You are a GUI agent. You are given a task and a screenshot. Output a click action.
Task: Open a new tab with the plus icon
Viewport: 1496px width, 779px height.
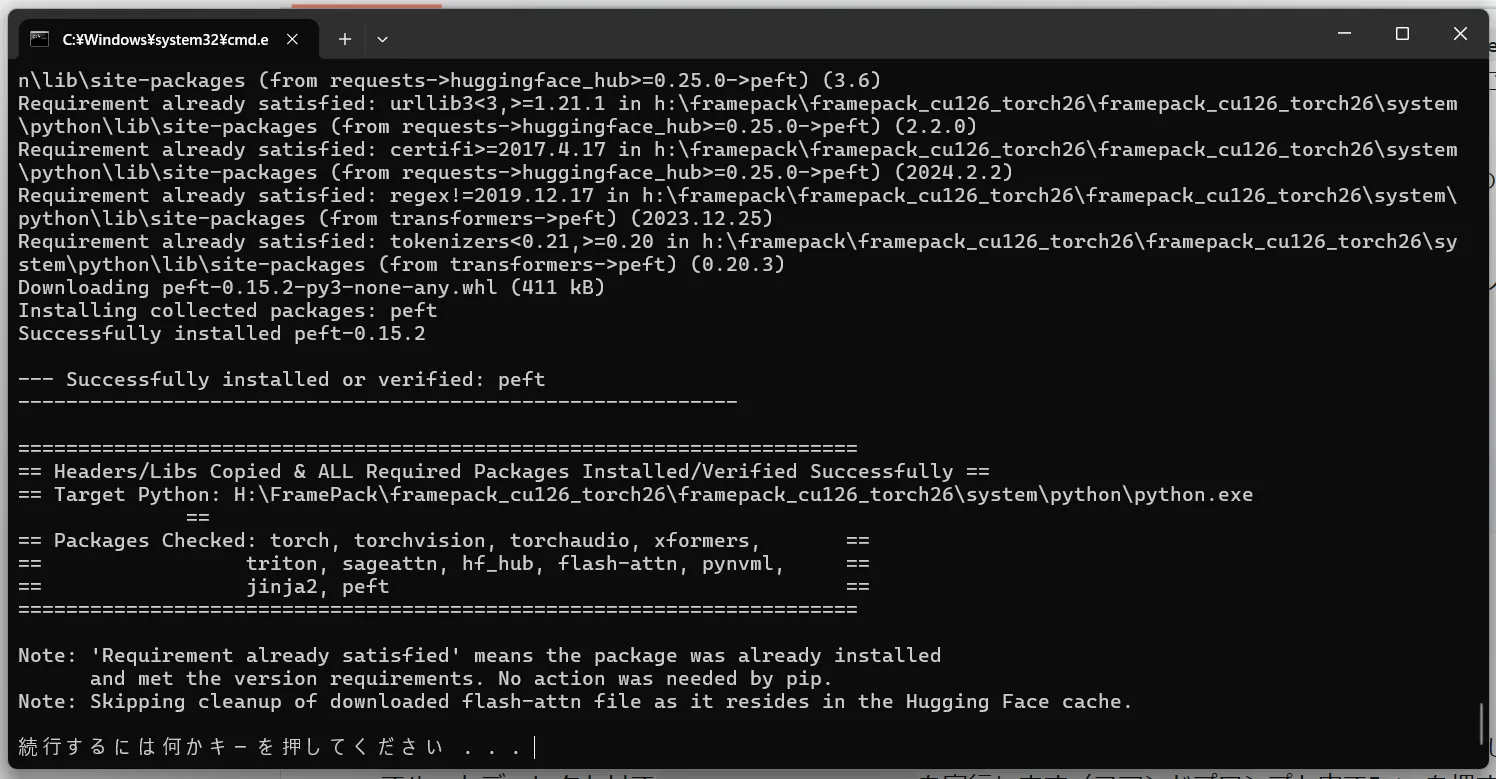pos(345,39)
